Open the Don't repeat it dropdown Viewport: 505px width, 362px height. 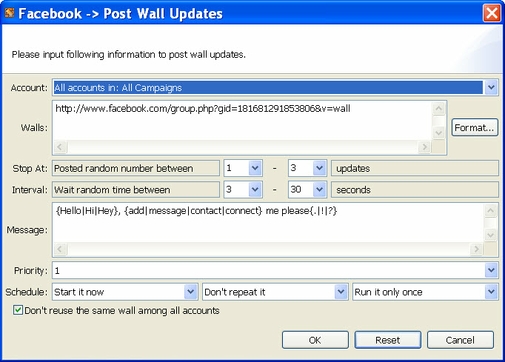pos(341,292)
